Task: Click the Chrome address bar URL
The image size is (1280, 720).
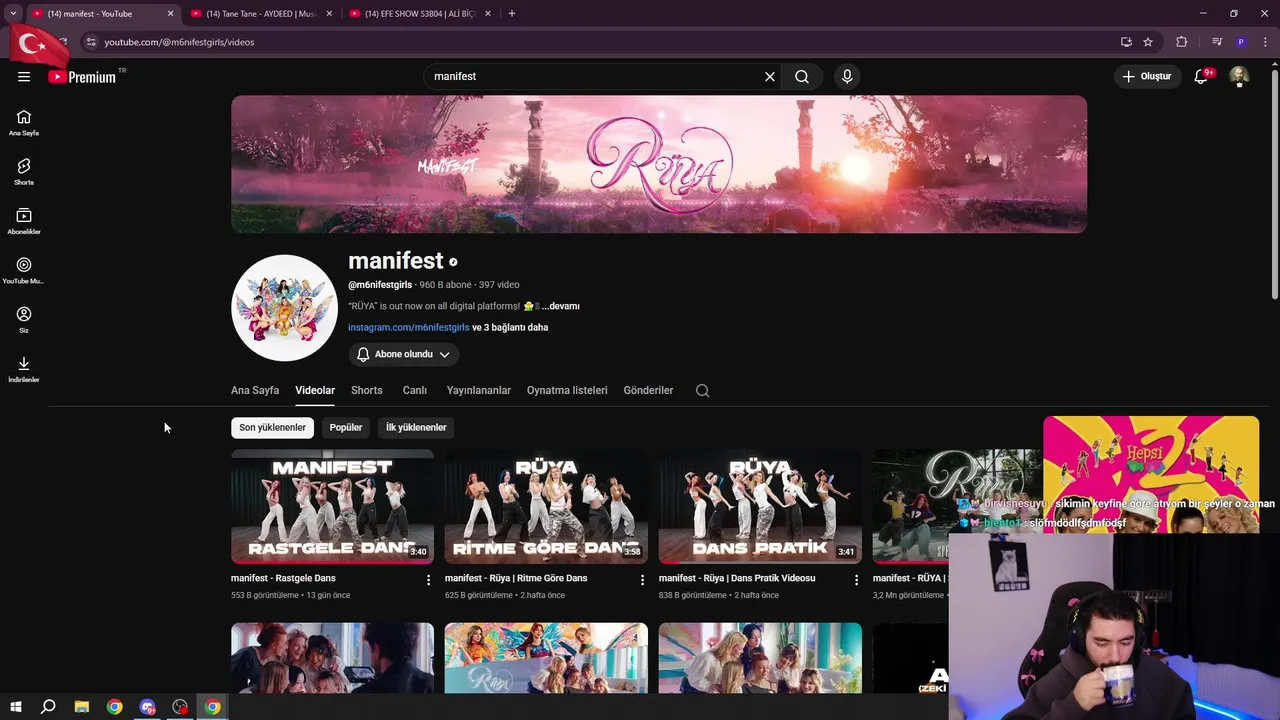Action: point(179,42)
